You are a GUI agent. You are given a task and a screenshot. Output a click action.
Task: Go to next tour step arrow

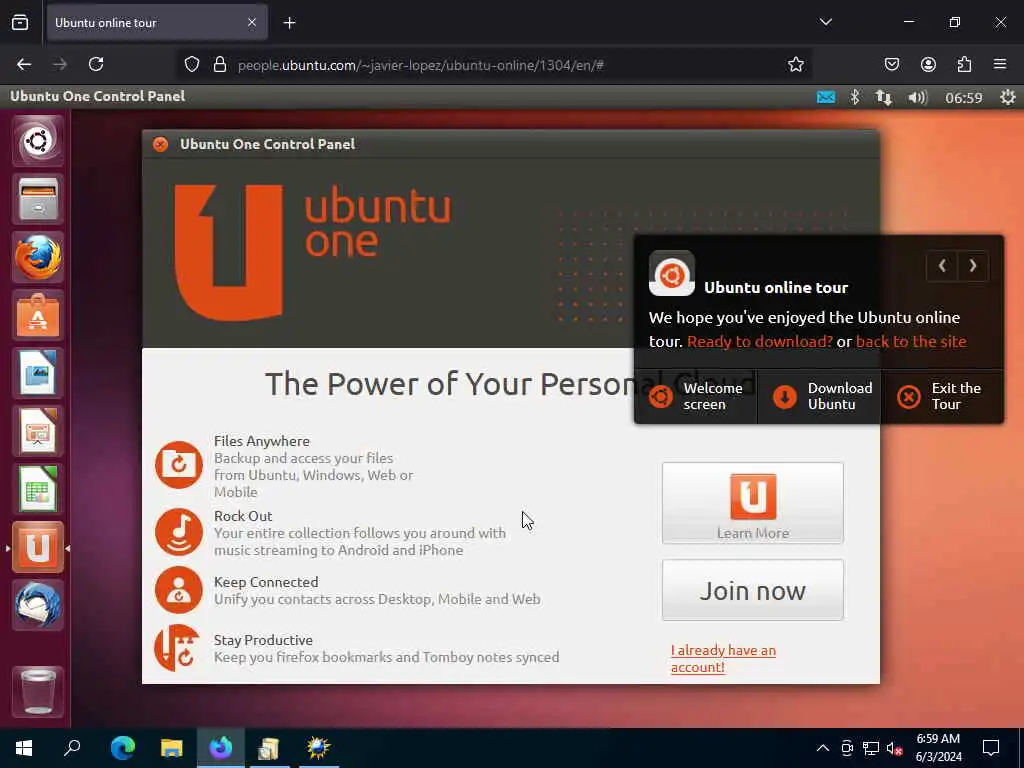973,266
